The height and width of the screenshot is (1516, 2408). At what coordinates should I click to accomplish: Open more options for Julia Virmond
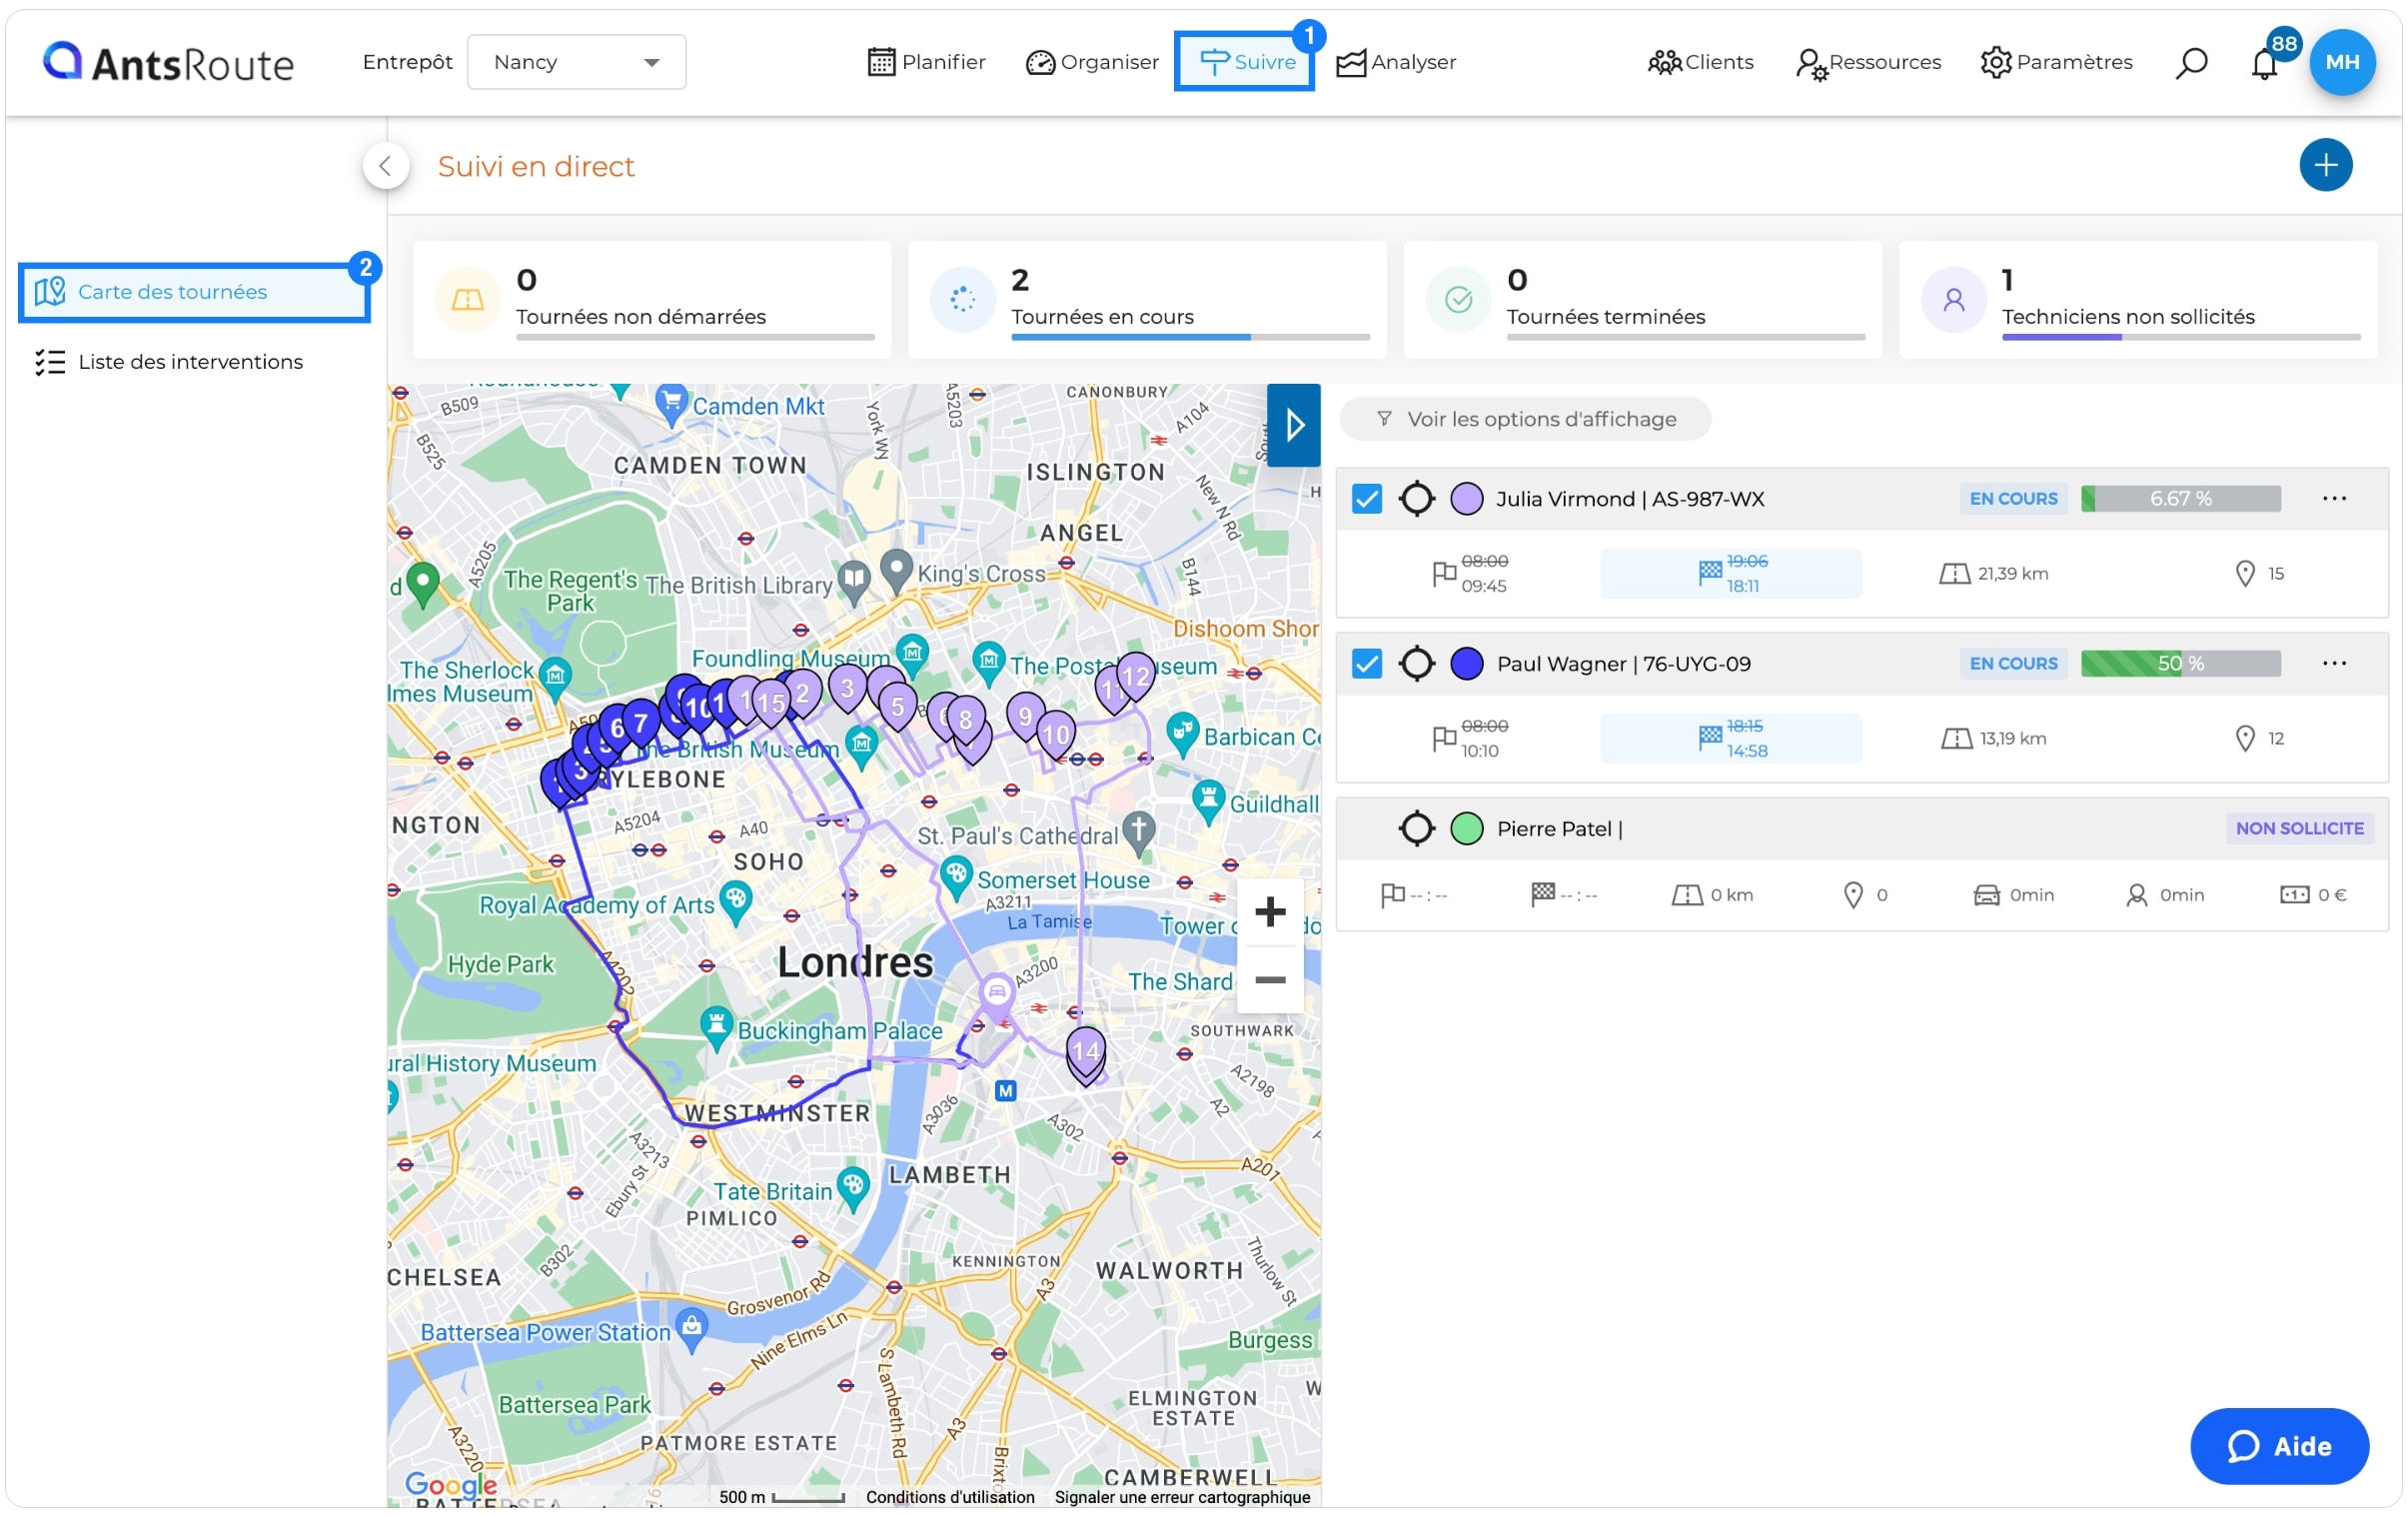[2334, 498]
